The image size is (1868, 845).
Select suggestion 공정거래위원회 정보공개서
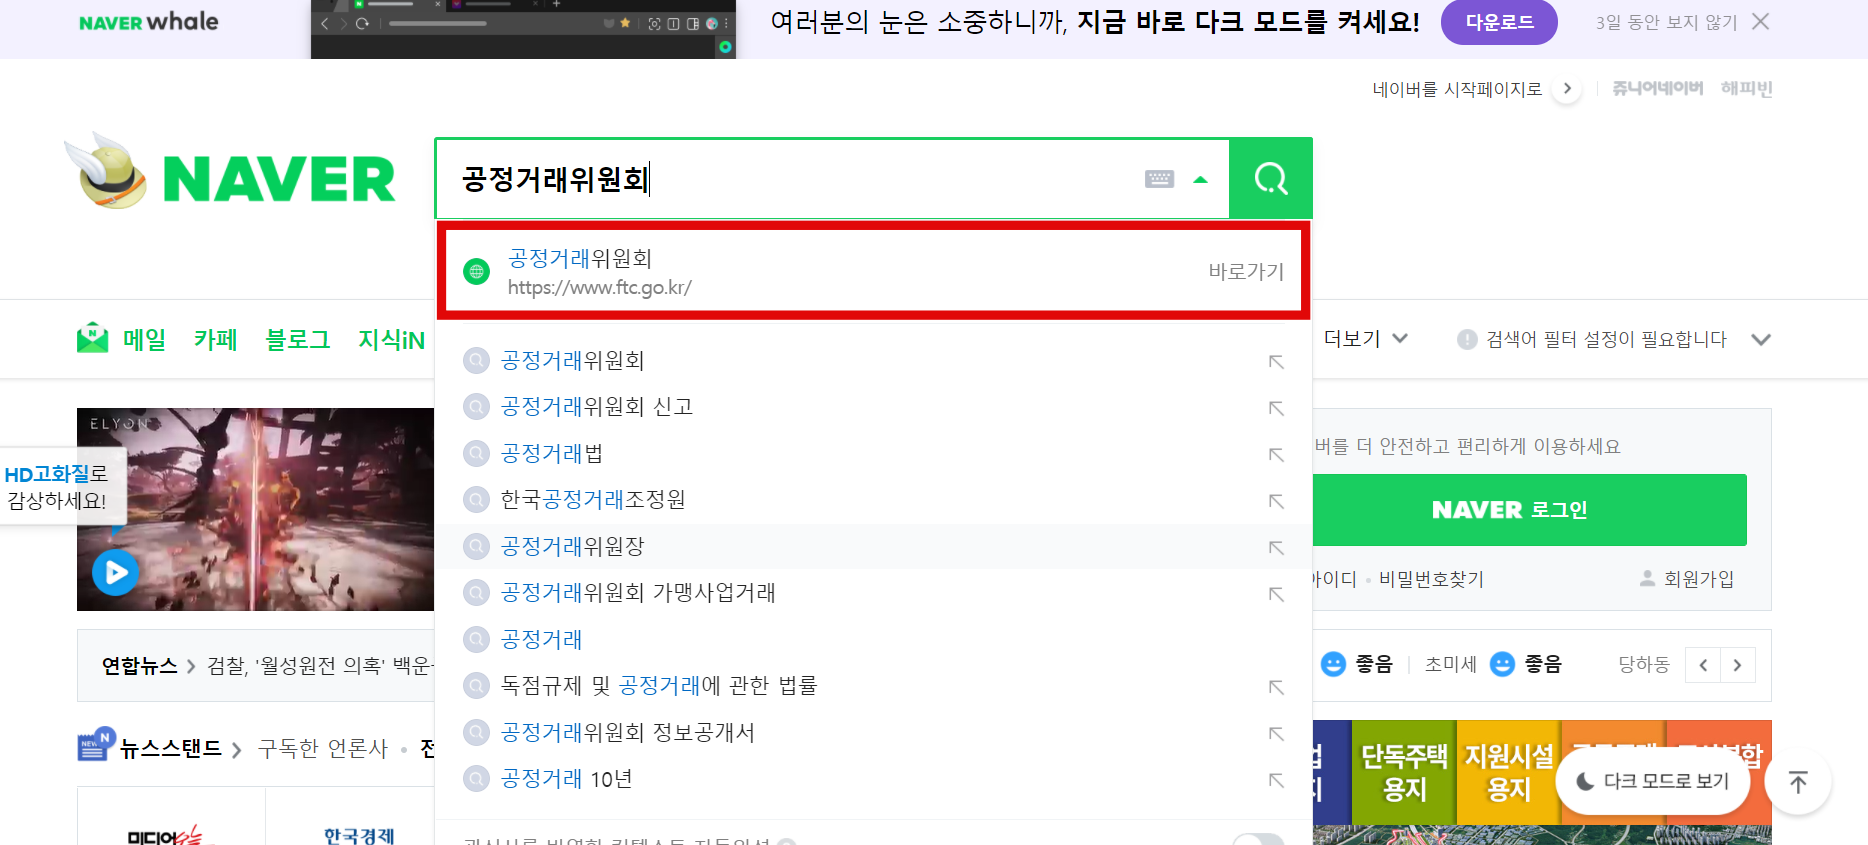coord(628,733)
